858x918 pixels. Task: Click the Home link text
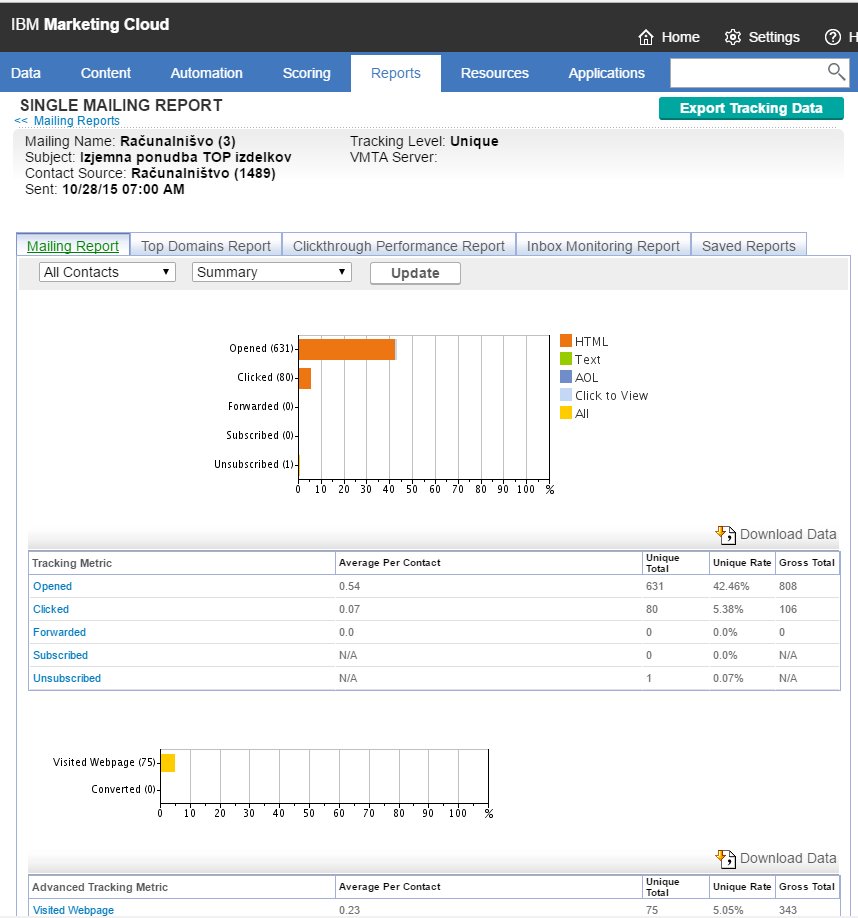coord(681,37)
